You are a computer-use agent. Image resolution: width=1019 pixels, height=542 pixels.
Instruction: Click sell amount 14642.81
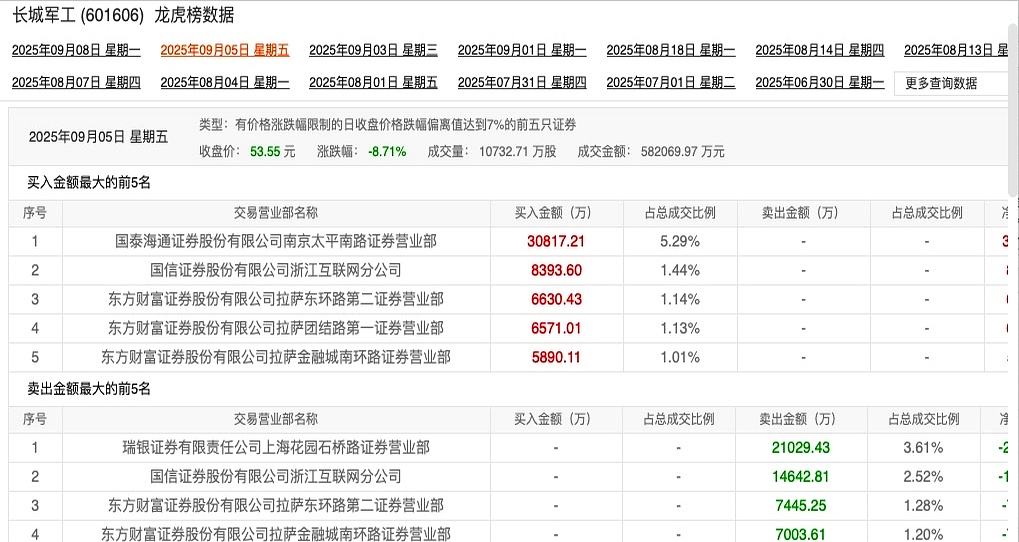pos(801,476)
